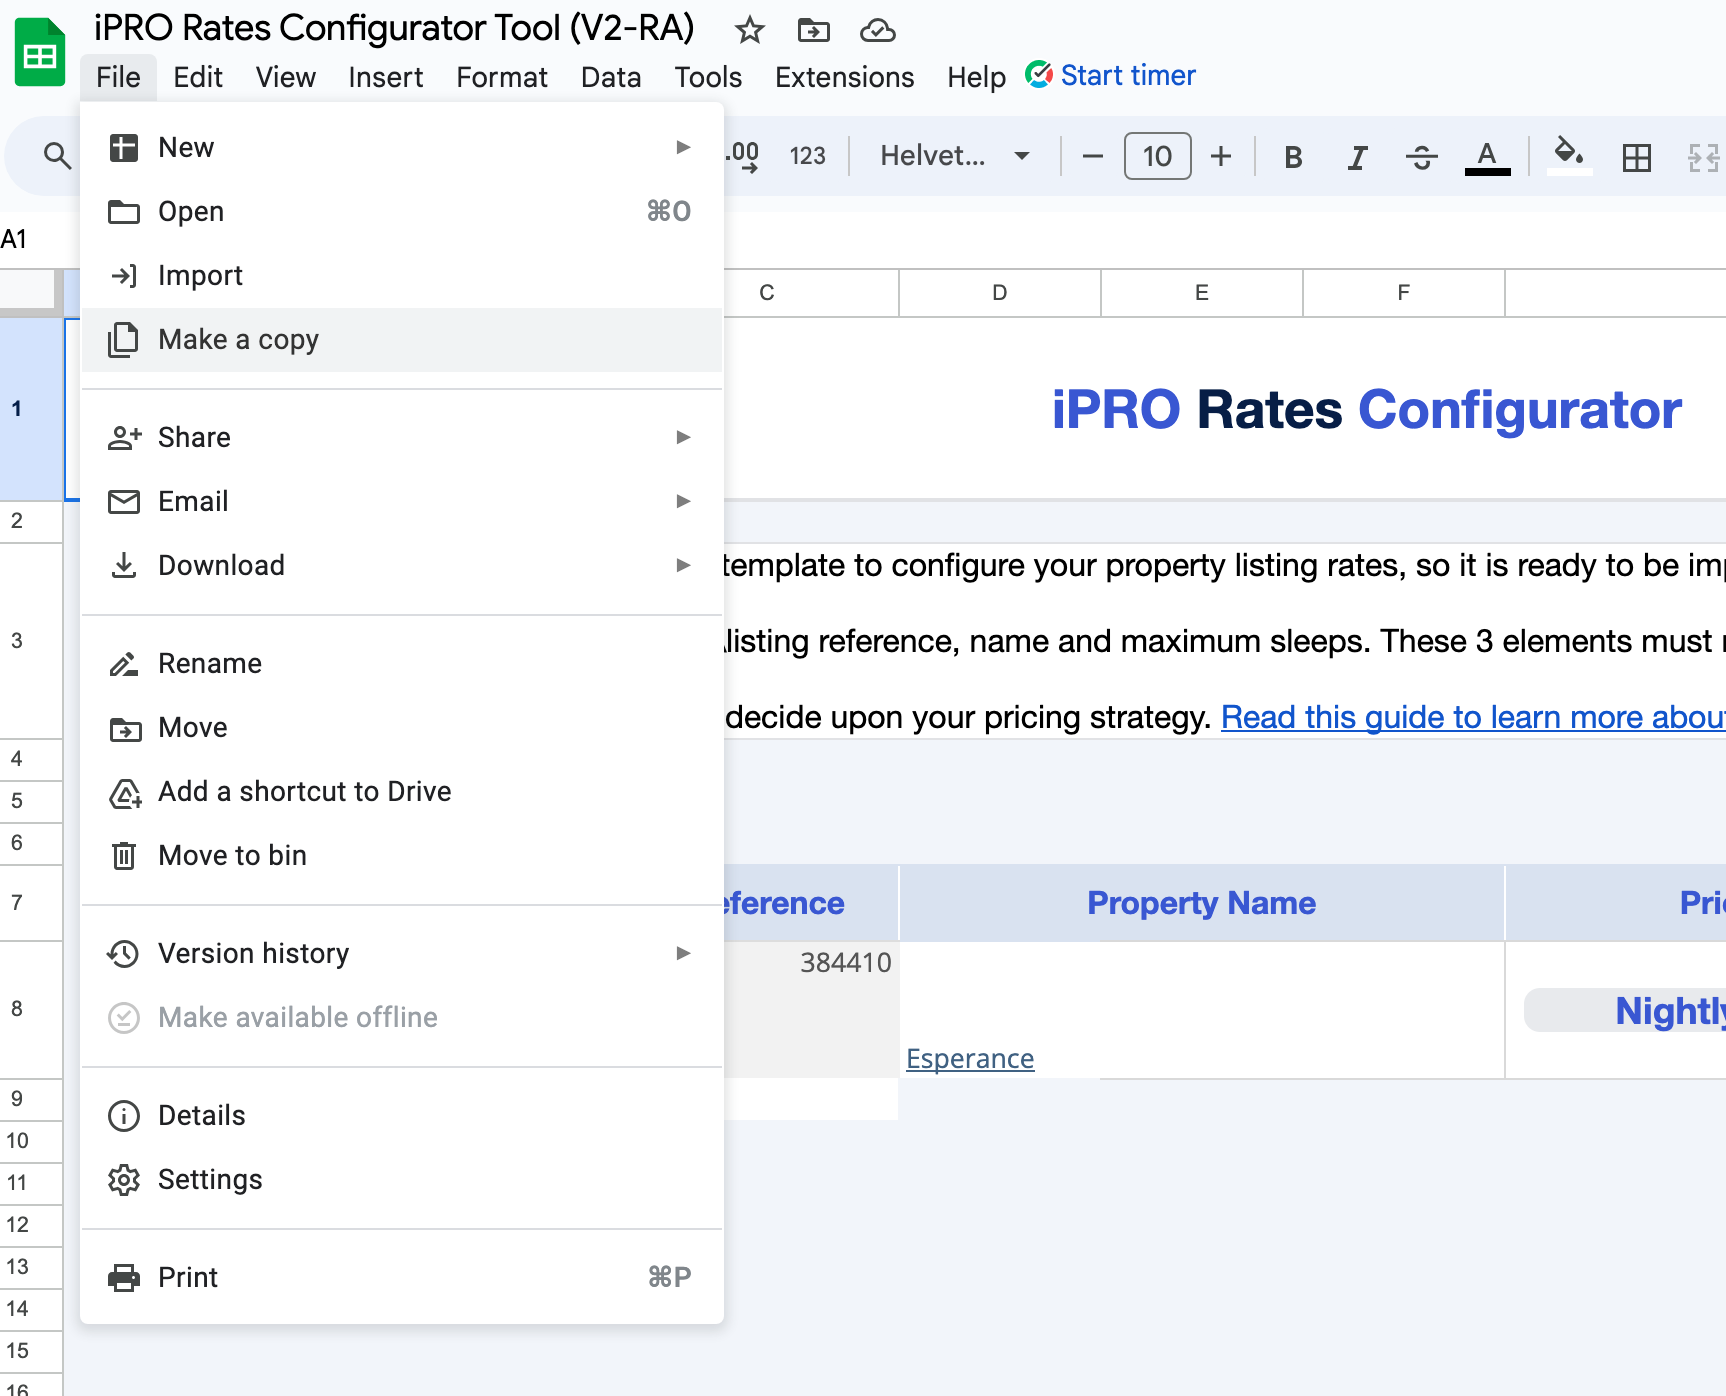
Task: Click the document title text
Action: [x=394, y=28]
